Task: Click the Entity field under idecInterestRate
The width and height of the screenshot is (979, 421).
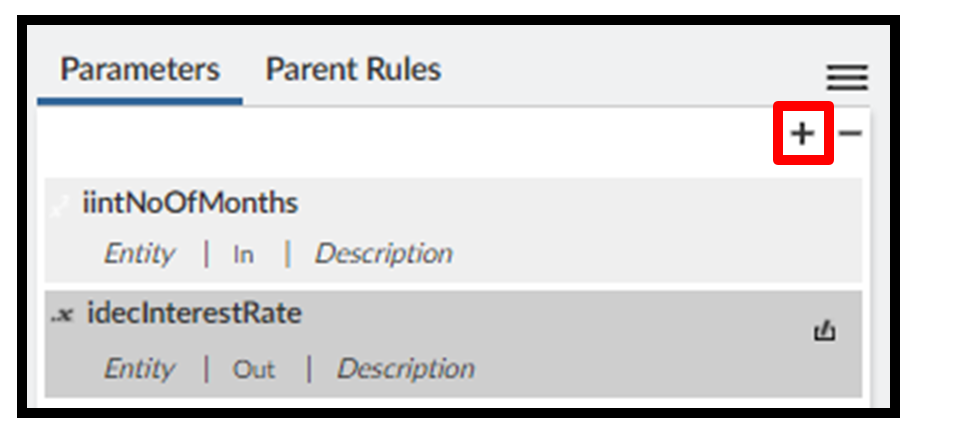Action: click(139, 369)
